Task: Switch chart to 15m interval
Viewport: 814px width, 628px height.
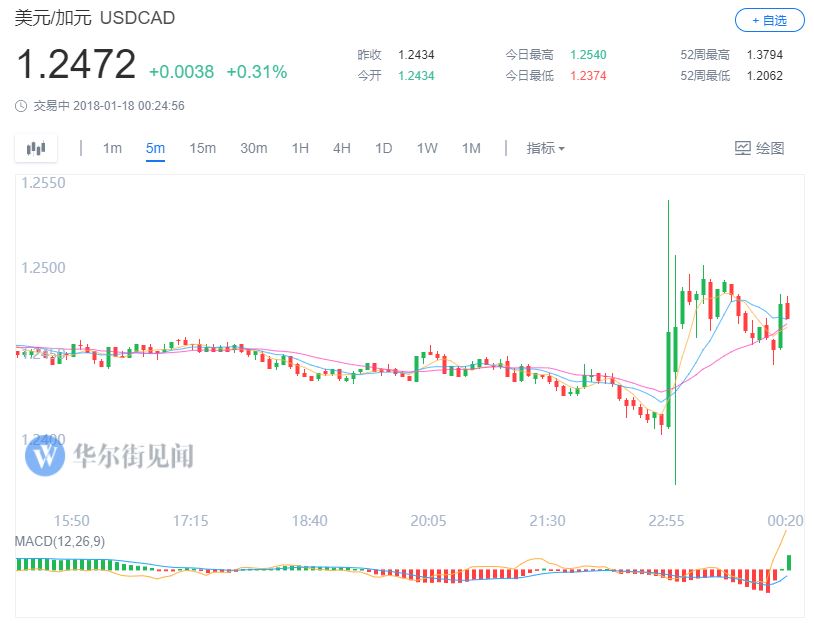Action: 202,149
